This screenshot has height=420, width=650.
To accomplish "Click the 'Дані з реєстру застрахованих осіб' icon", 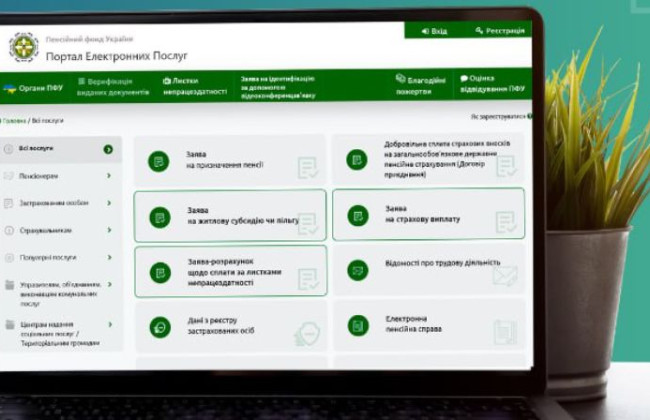I will (x=158, y=327).
